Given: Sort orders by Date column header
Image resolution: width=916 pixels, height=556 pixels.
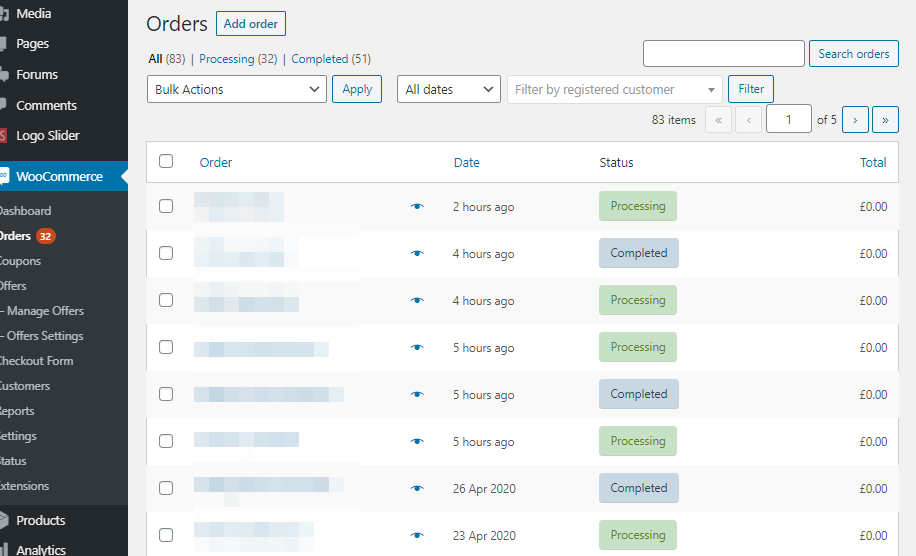Looking at the screenshot, I should pos(466,162).
